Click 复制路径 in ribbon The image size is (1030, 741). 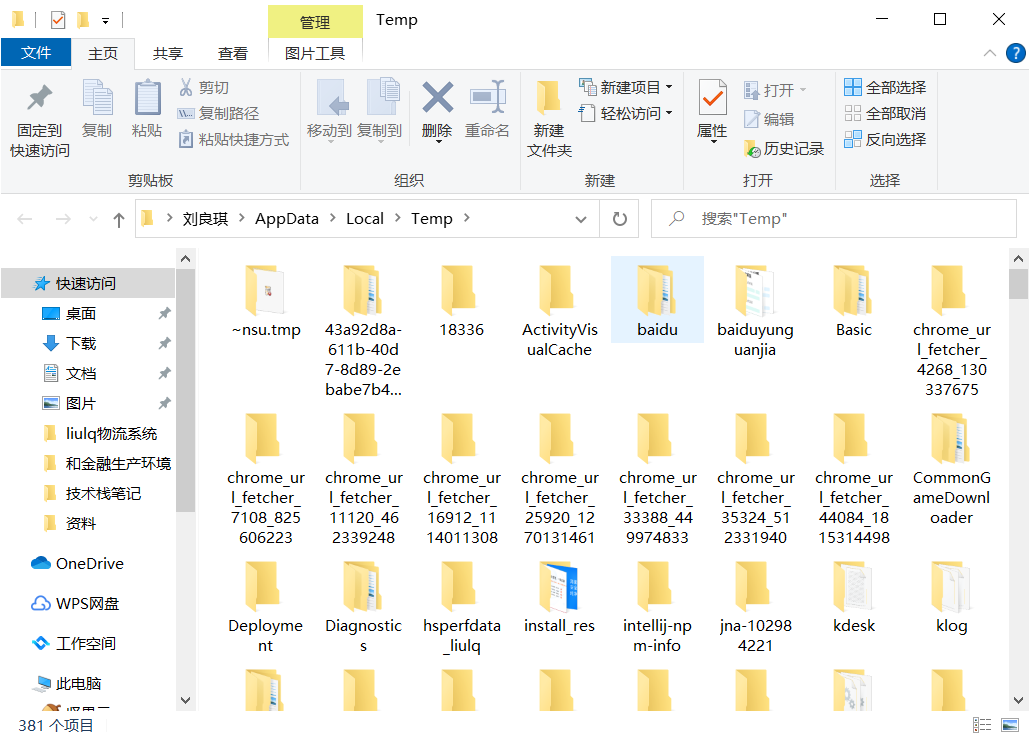pos(219,114)
